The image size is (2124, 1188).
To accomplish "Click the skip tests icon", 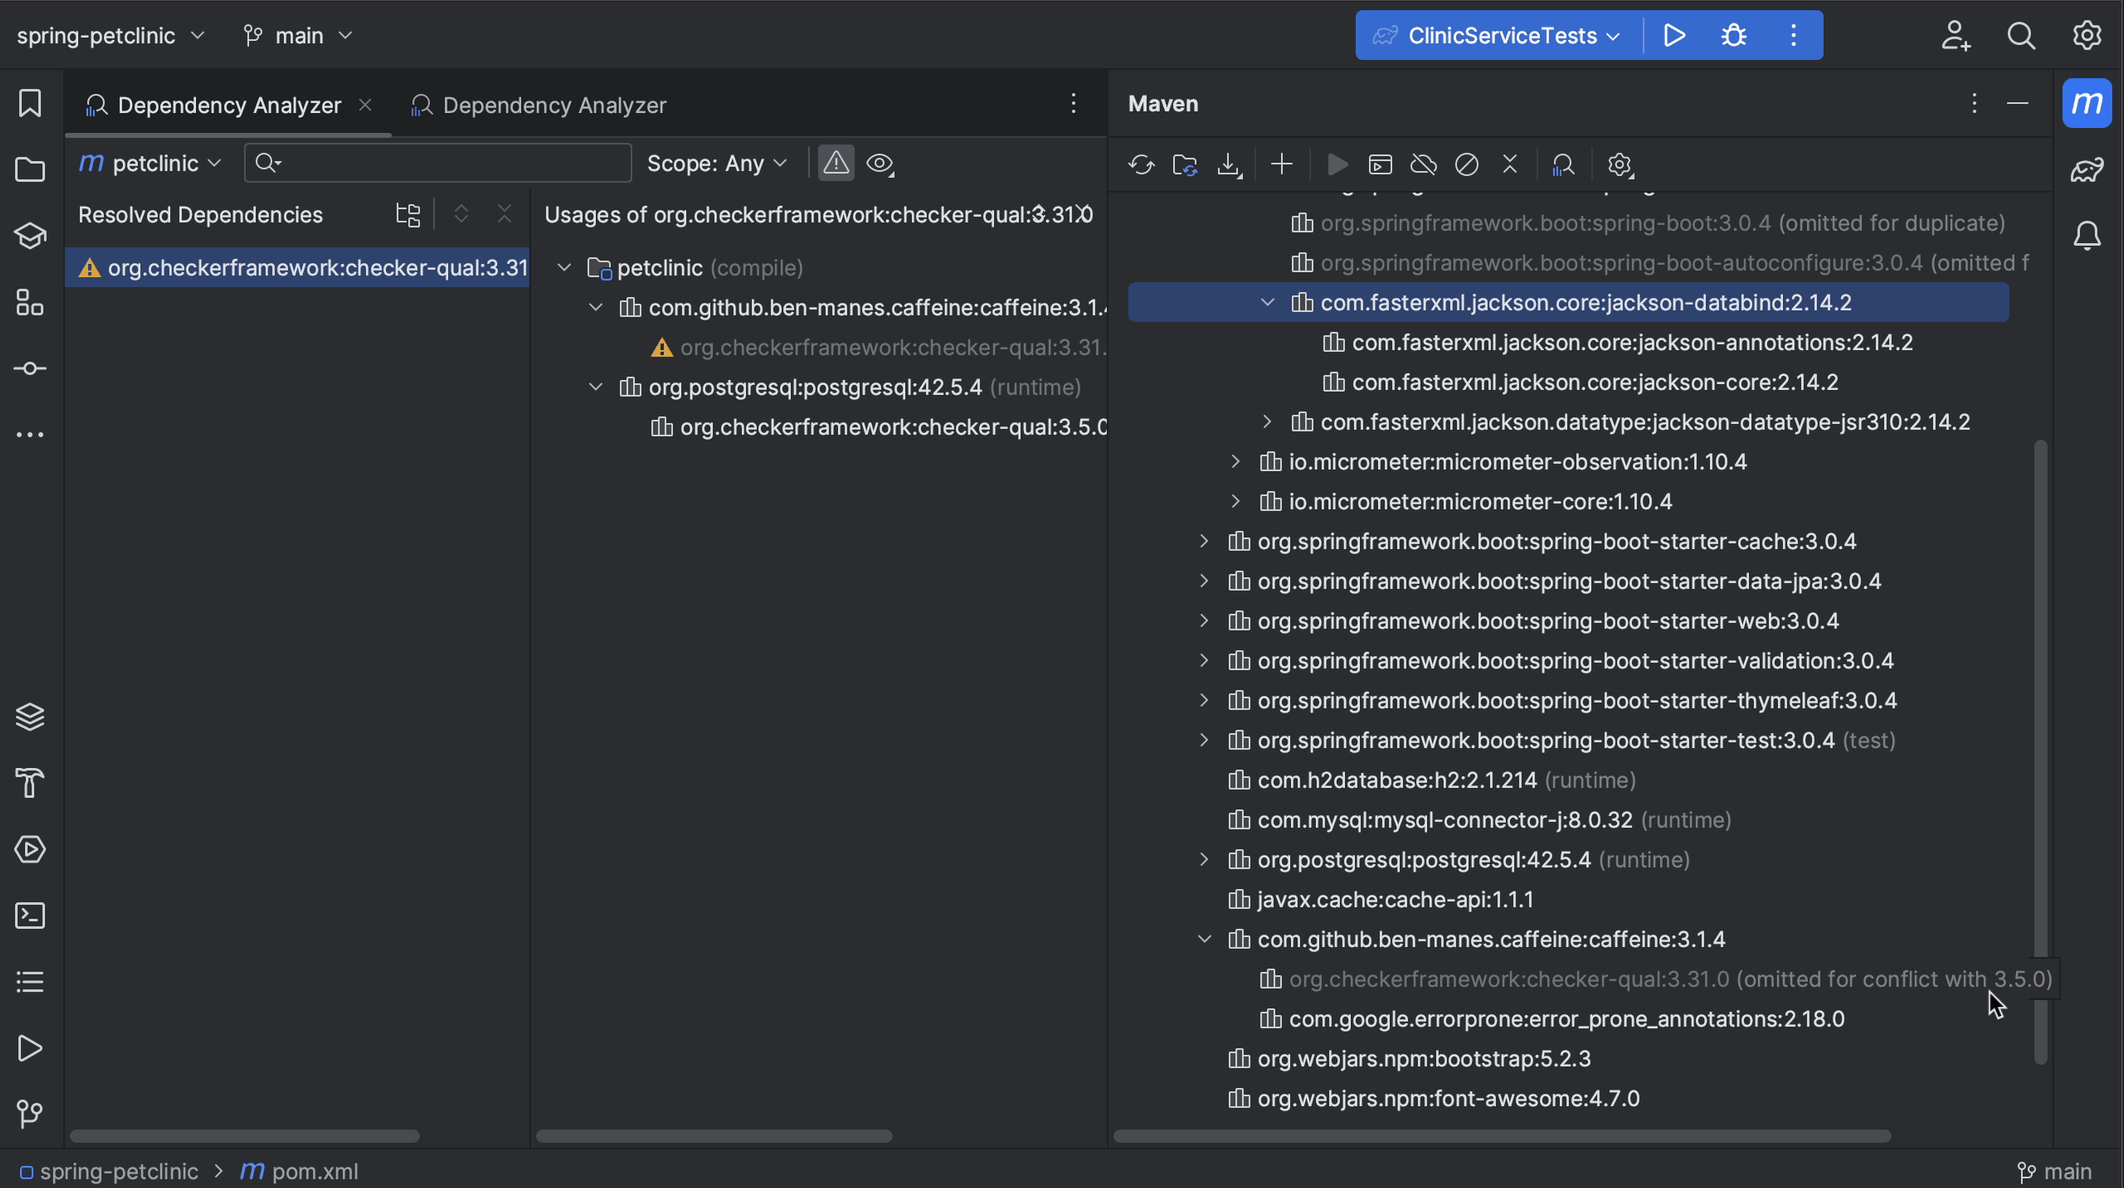I will click(x=1466, y=163).
